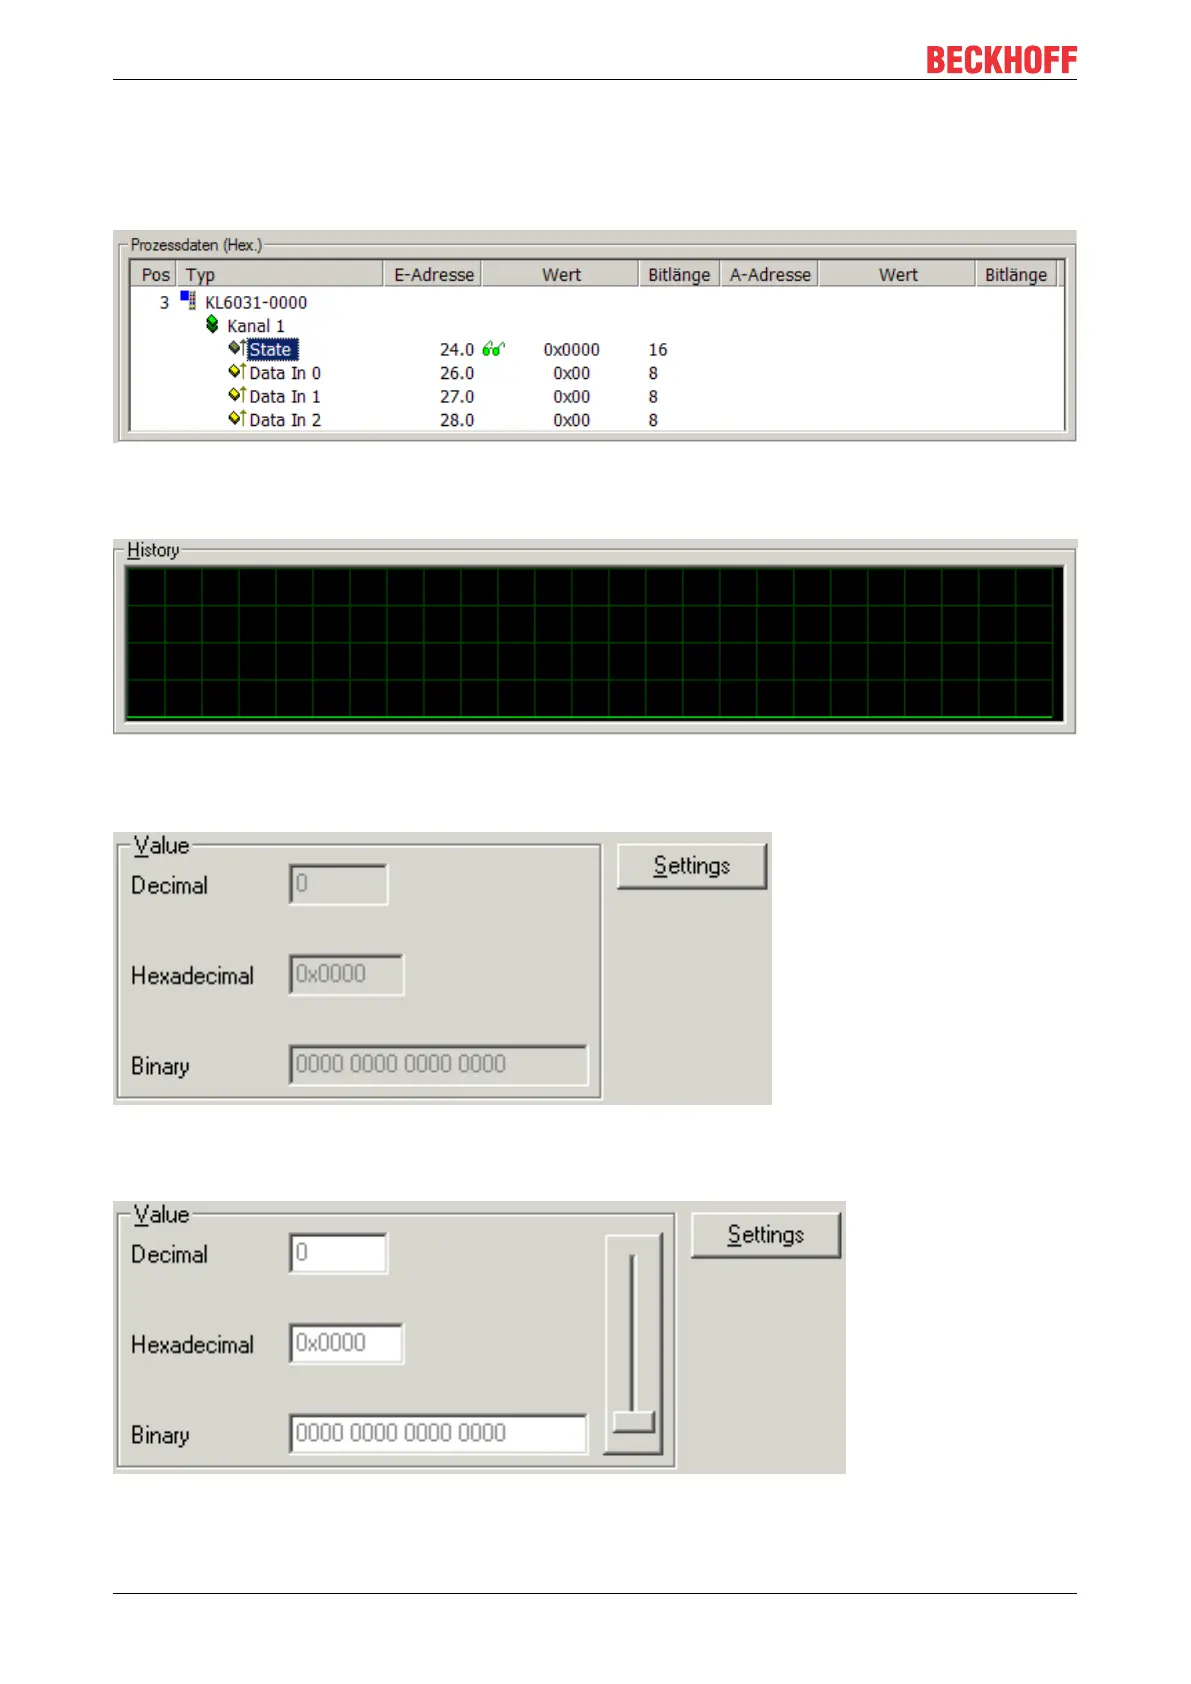Click the editable Binary input field

[438, 1433]
